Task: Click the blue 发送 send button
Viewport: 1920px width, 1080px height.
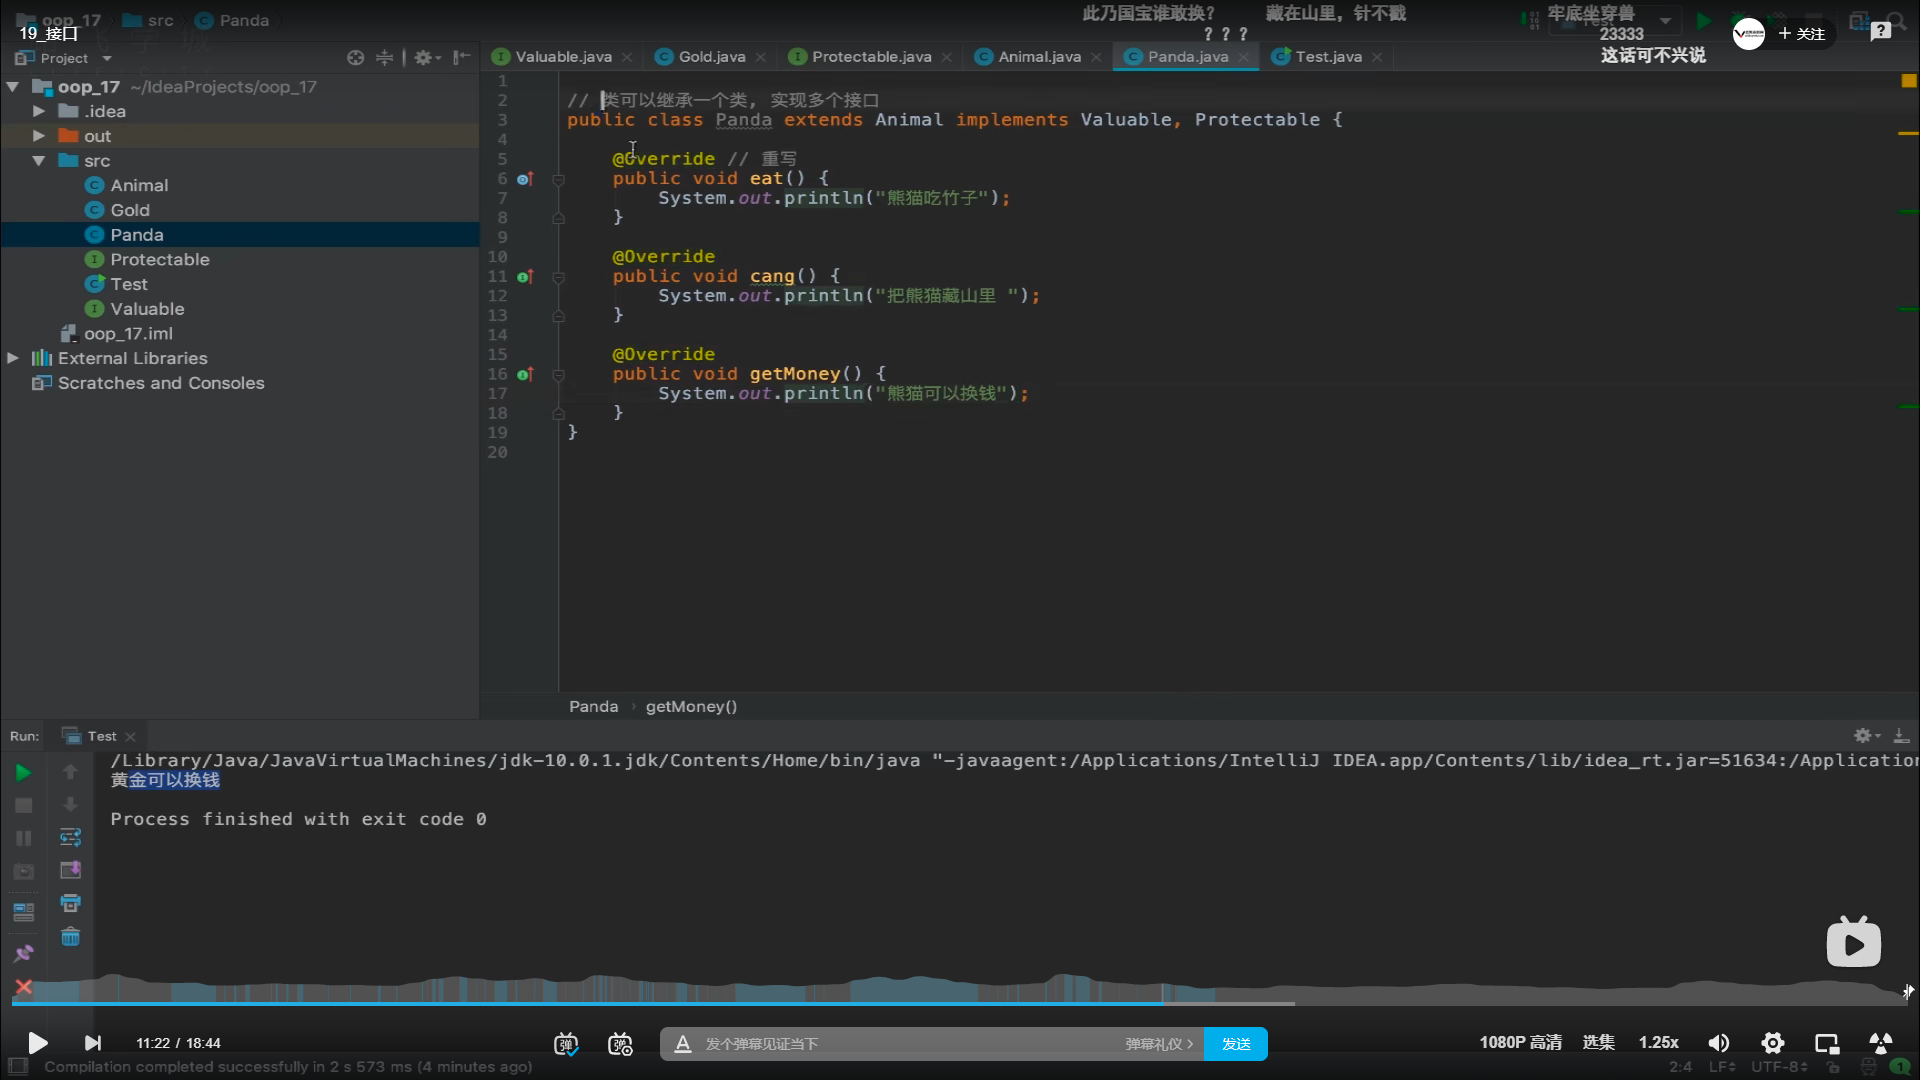Action: 1235,1044
